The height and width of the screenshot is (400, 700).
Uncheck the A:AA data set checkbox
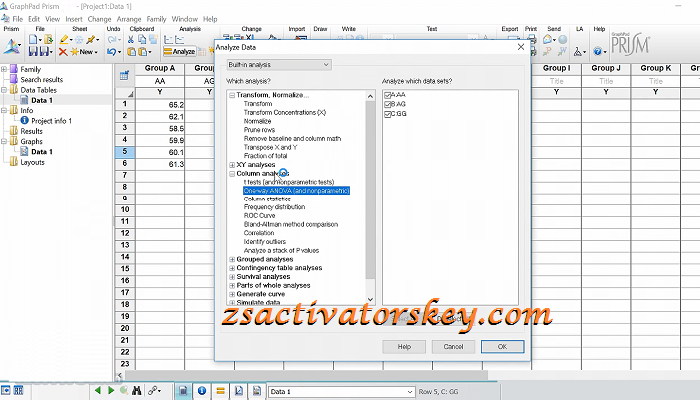[388, 95]
